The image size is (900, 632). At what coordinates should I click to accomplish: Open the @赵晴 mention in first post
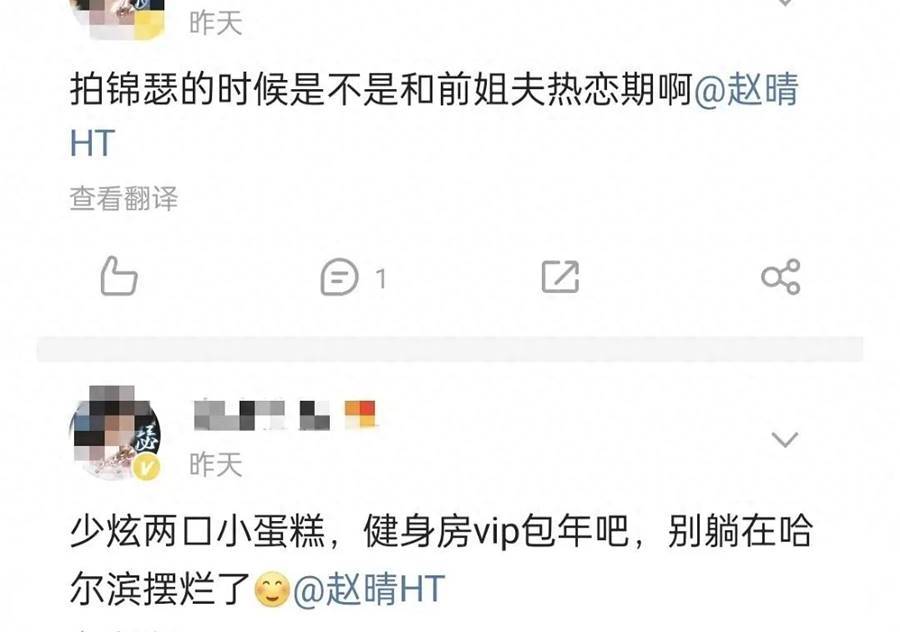point(746,90)
